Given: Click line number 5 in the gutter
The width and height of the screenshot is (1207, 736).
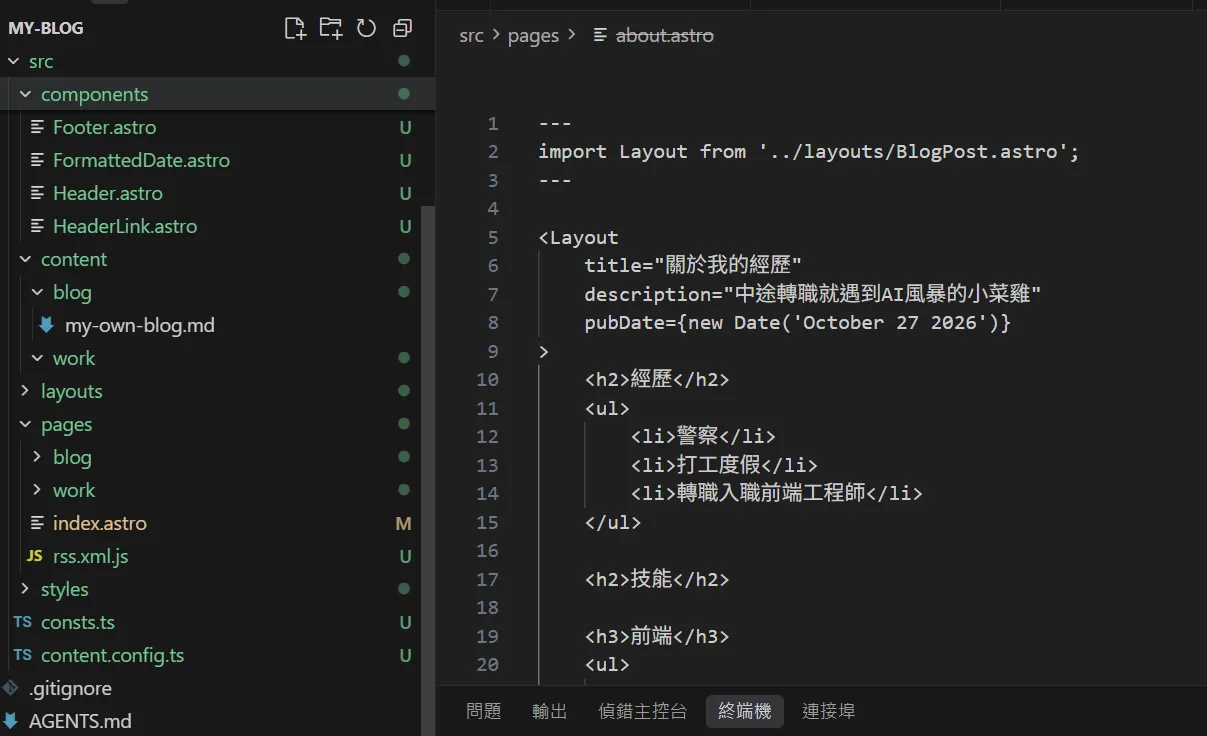Looking at the screenshot, I should pos(492,237).
